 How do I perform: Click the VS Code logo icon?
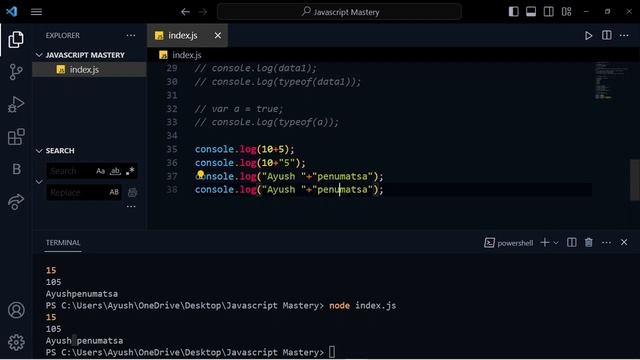pyautogui.click(x=11, y=11)
